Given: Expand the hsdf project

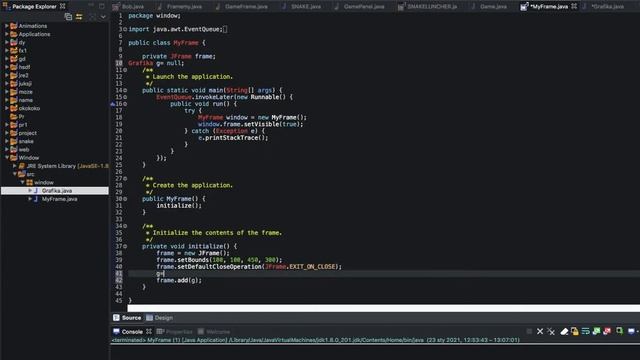Looking at the screenshot, I should click(7, 67).
